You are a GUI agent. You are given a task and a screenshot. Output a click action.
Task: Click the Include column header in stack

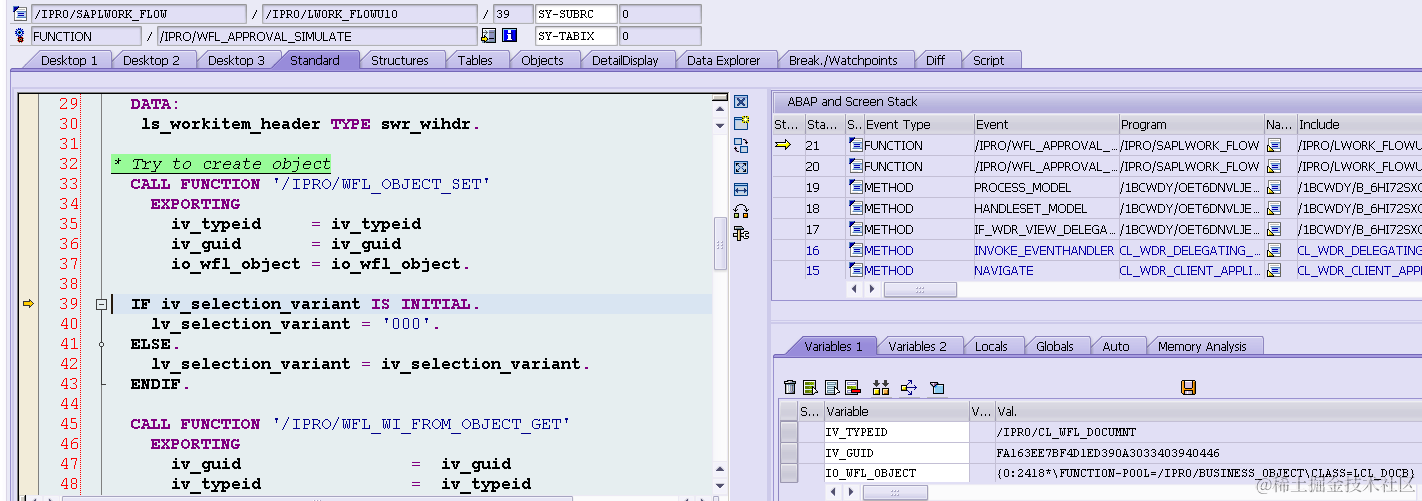point(1359,125)
